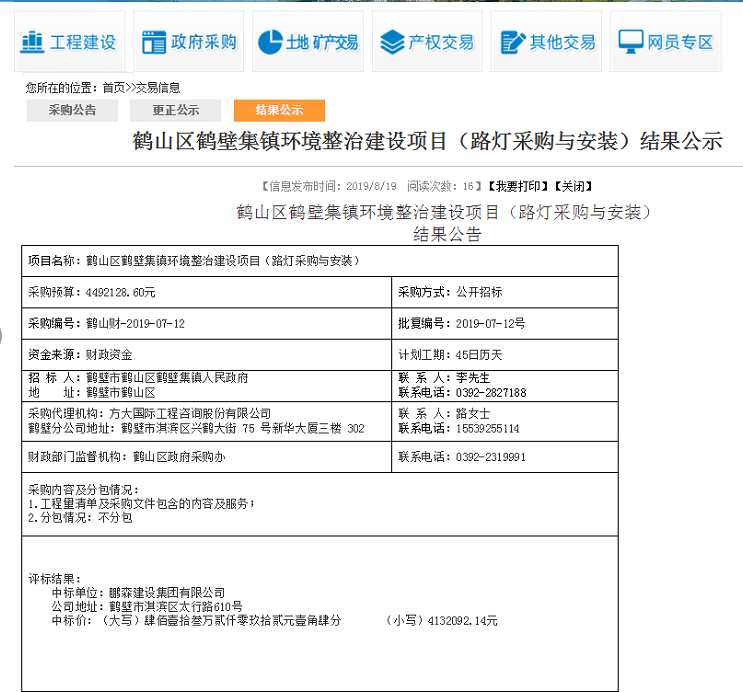
Task: Click the 我要打印 print link
Action: pyautogui.click(x=518, y=186)
